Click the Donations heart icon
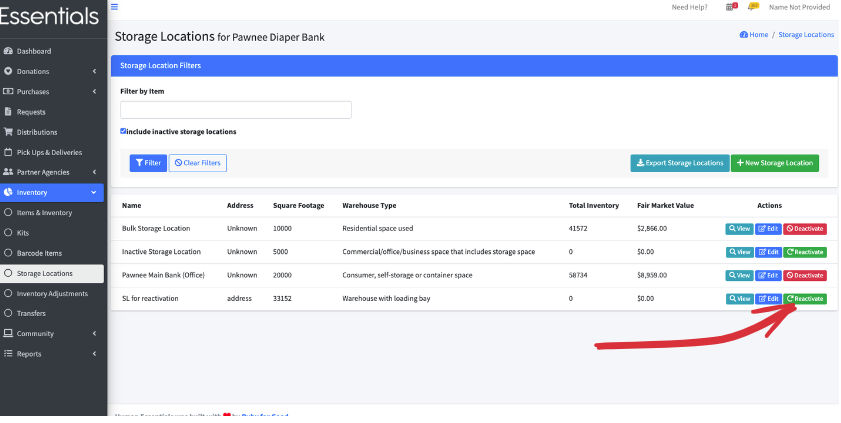841x423 pixels. click(x=8, y=71)
